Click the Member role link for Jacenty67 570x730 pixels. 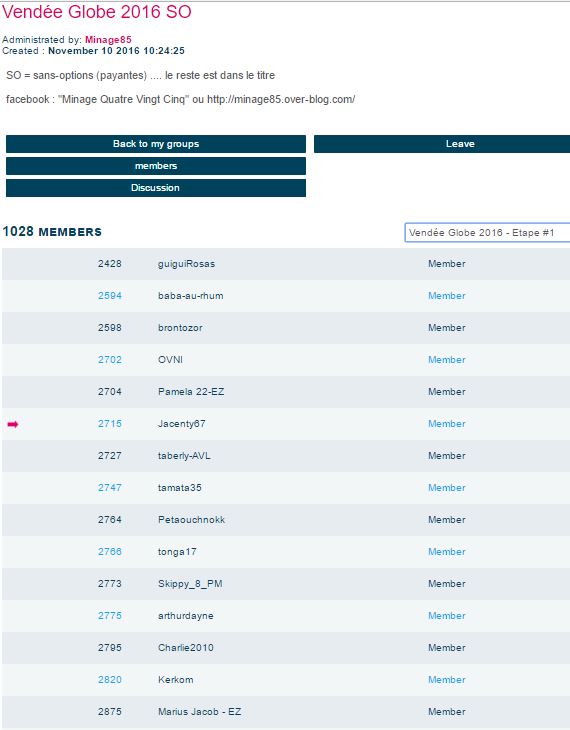point(447,424)
